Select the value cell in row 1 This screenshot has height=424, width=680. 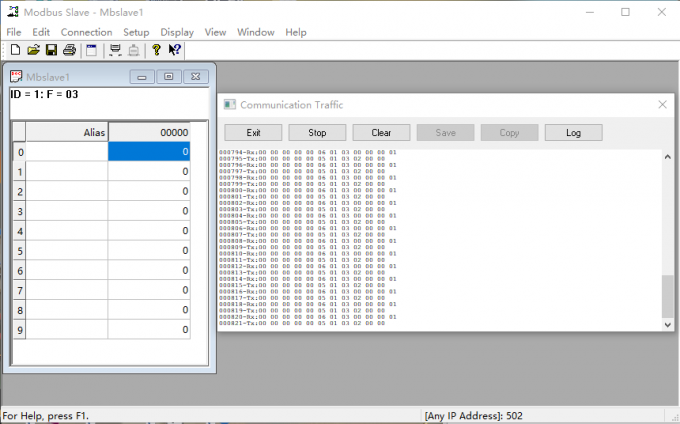tap(149, 172)
